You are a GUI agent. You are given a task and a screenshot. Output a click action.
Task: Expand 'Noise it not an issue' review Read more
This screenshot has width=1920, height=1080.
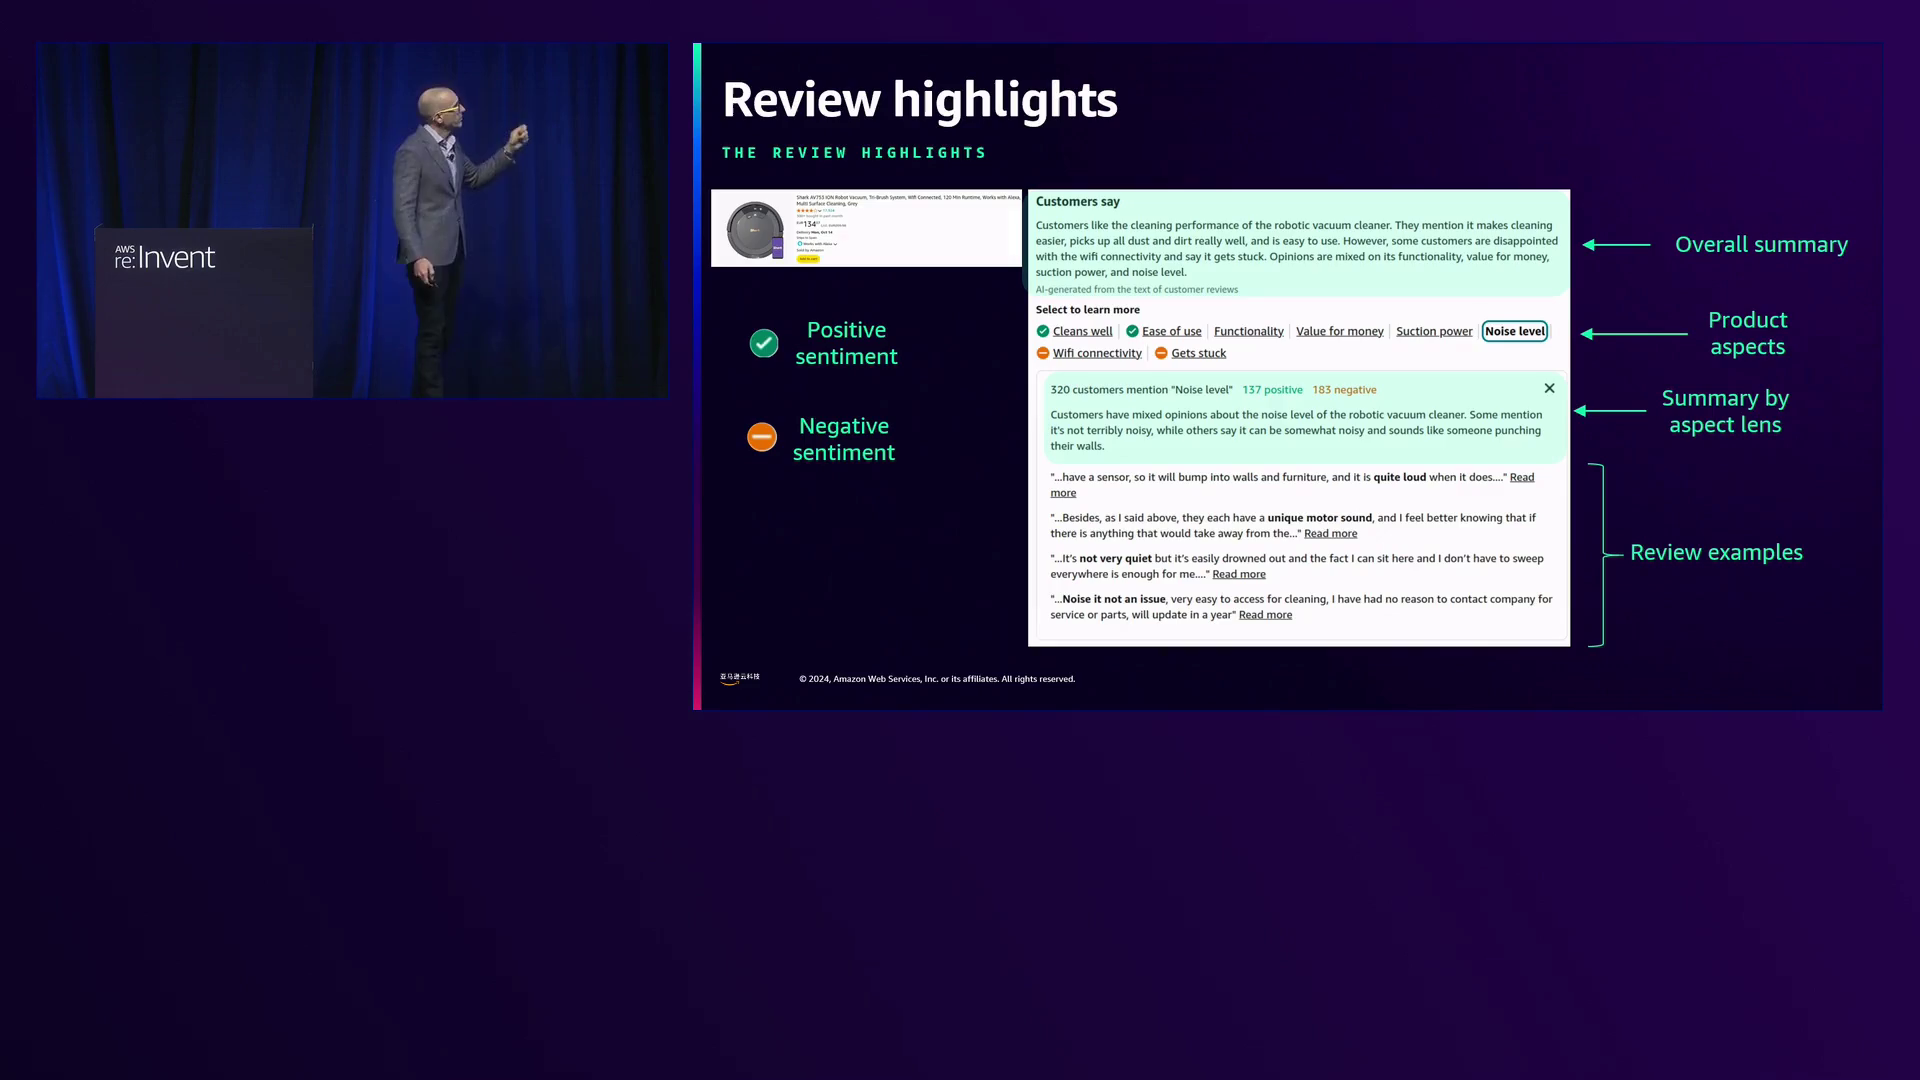coord(1265,615)
